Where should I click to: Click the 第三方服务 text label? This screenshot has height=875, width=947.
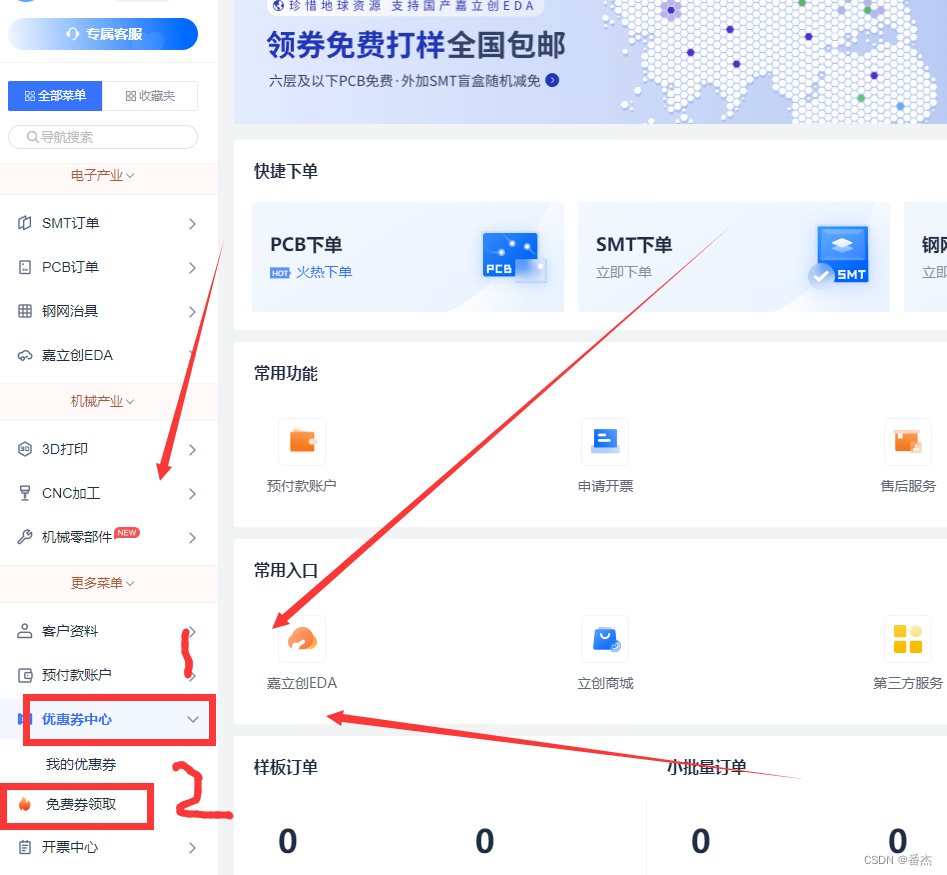tap(908, 684)
